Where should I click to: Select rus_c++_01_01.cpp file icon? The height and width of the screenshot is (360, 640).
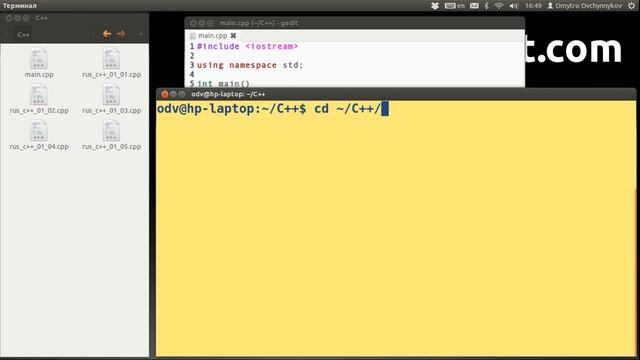coord(111,59)
